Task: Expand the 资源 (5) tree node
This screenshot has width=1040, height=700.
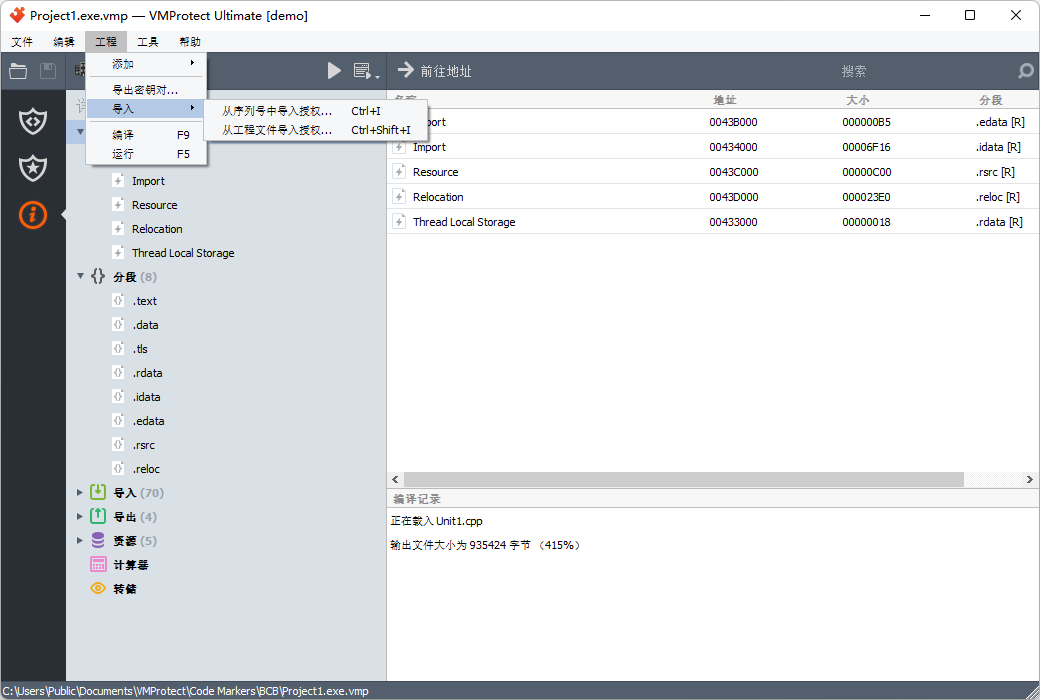Action: pos(80,540)
